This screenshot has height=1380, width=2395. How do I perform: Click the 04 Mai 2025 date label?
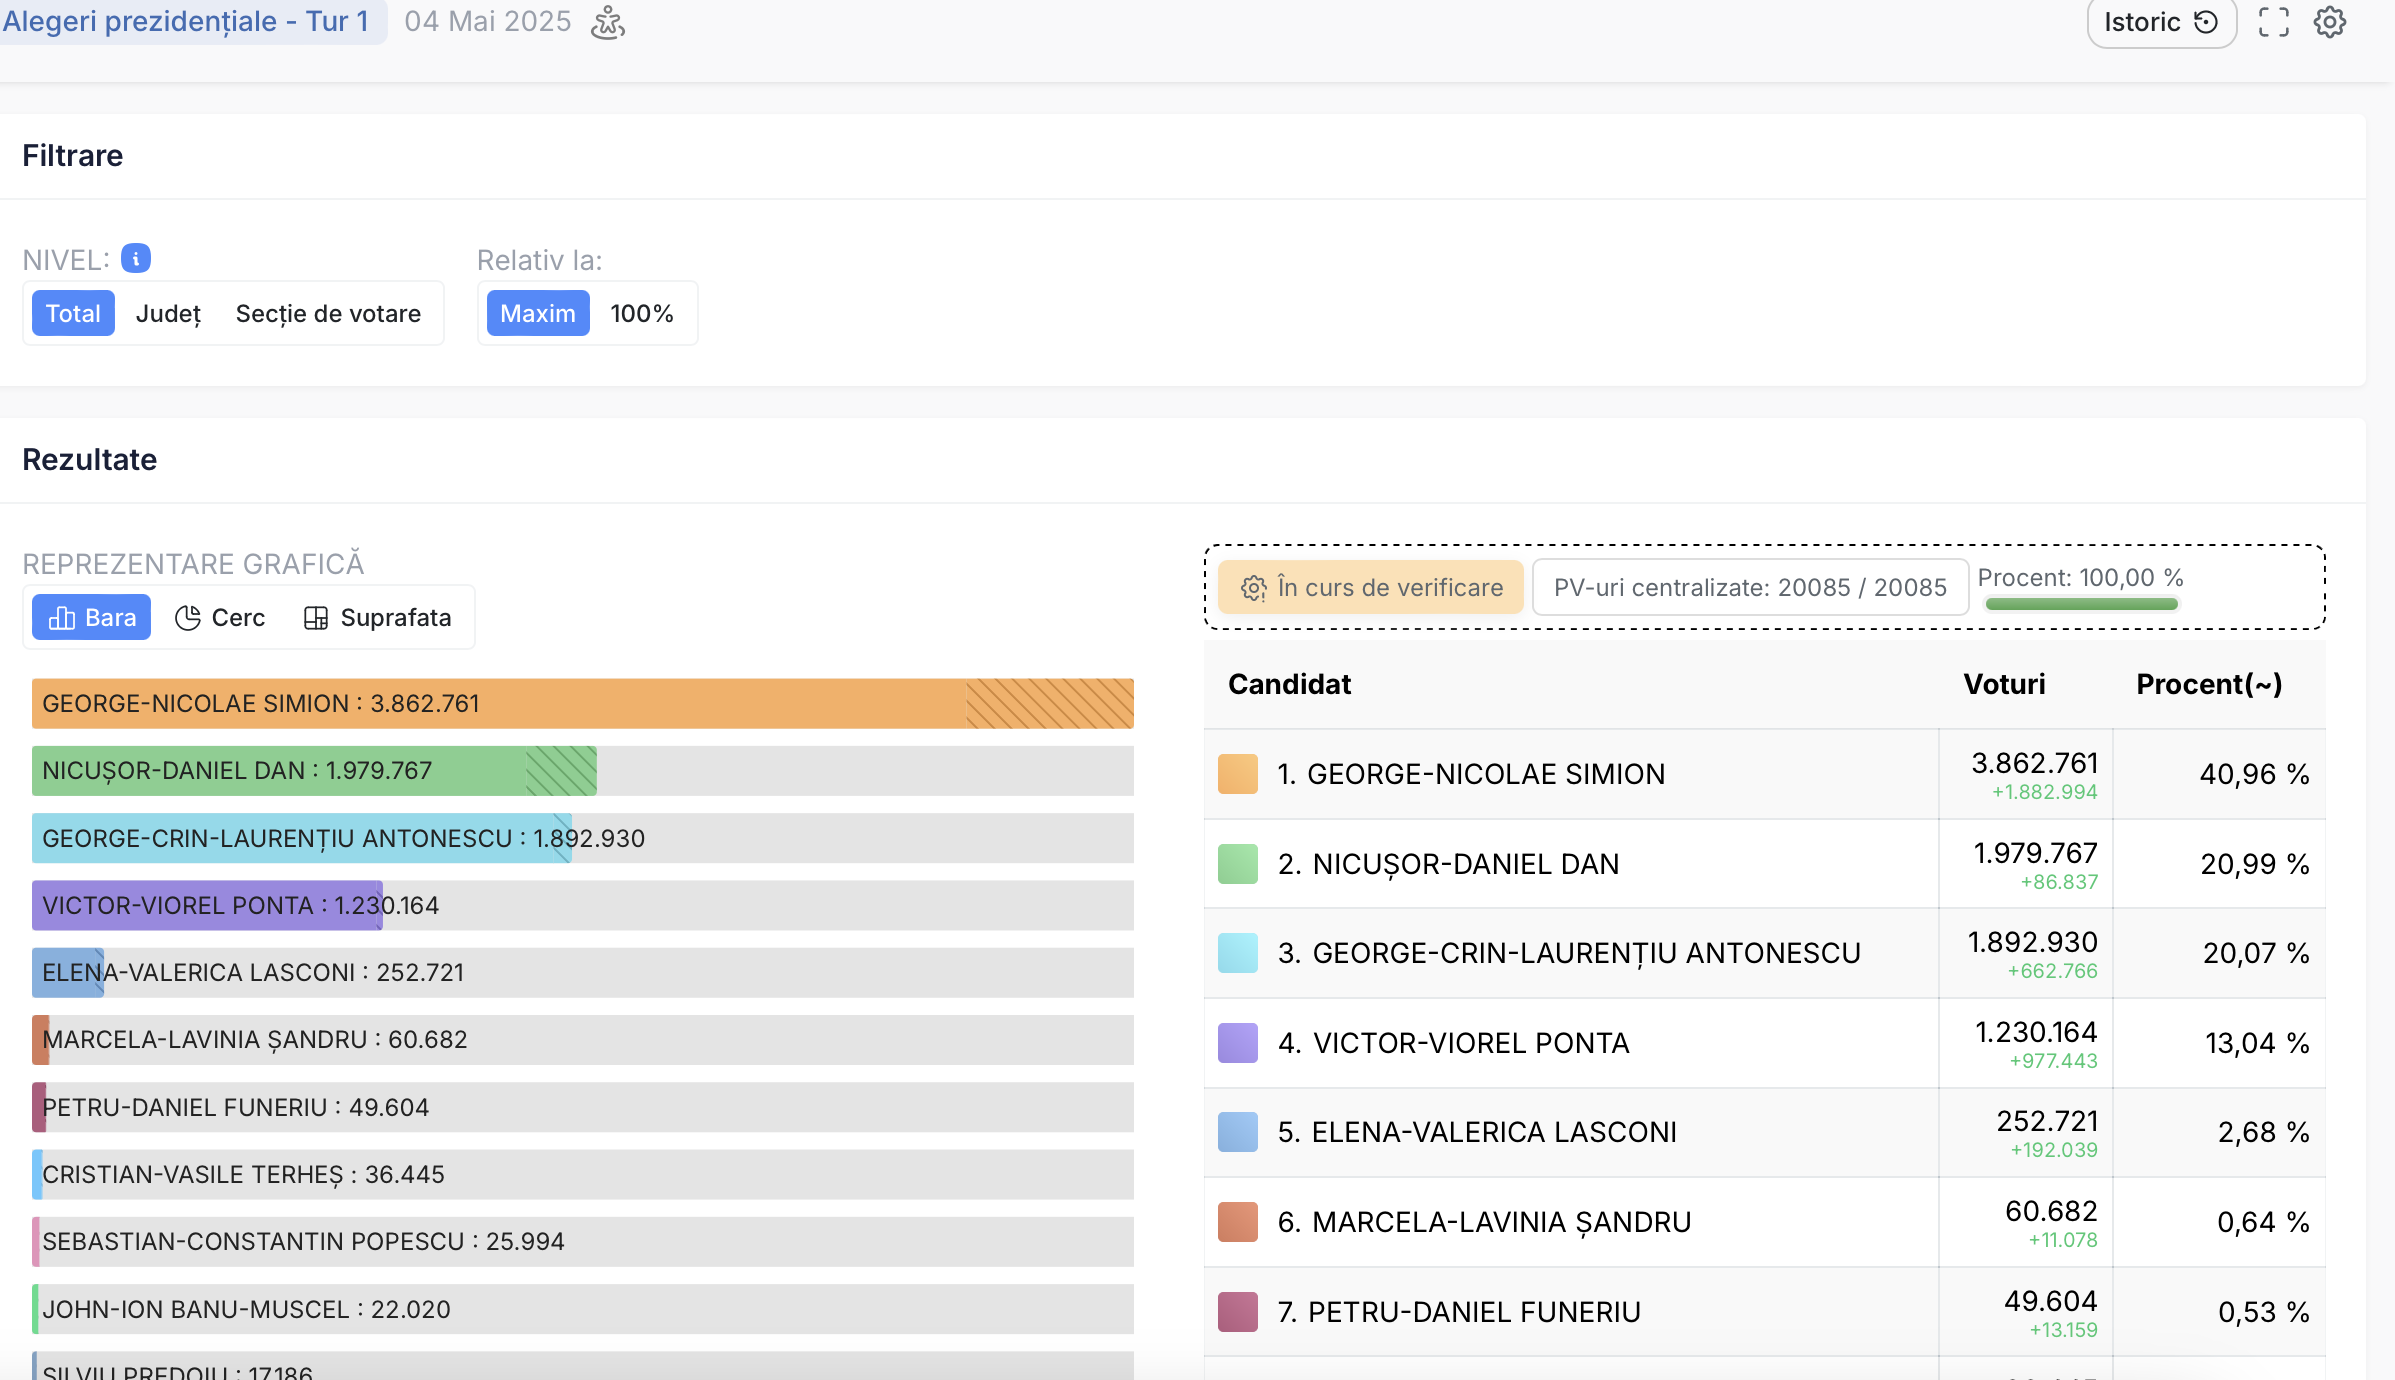click(x=488, y=21)
